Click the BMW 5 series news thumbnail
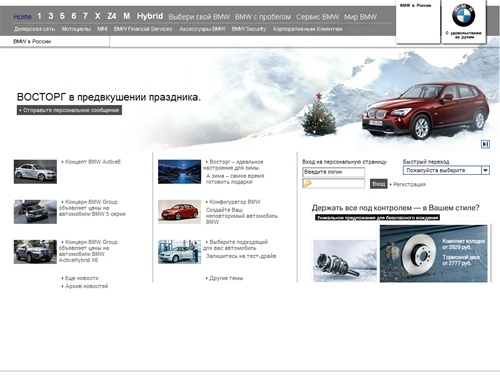The height and width of the screenshot is (375, 500). click(x=35, y=212)
